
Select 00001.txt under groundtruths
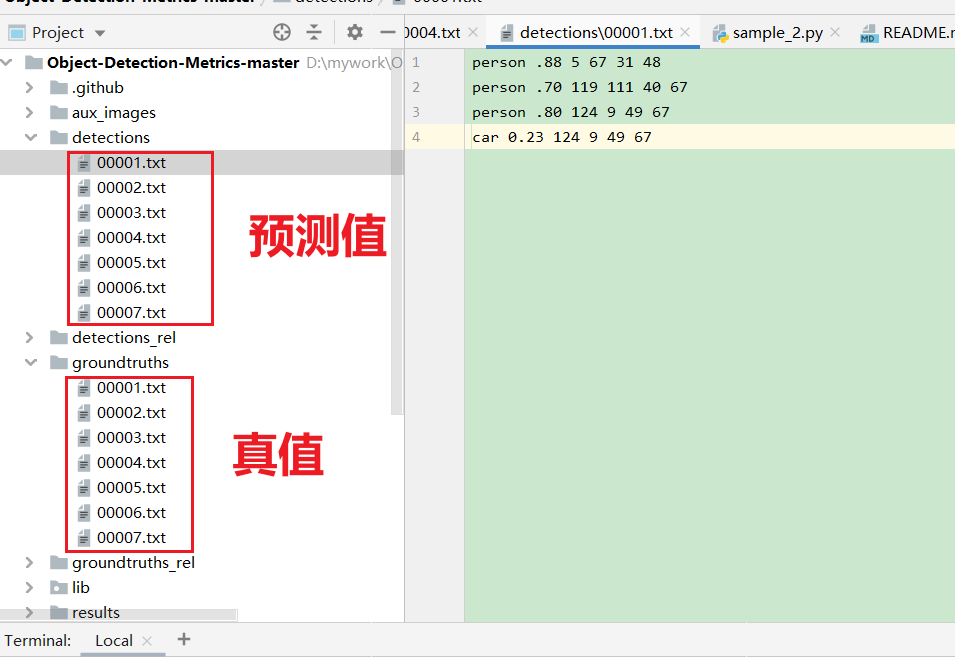tap(132, 387)
